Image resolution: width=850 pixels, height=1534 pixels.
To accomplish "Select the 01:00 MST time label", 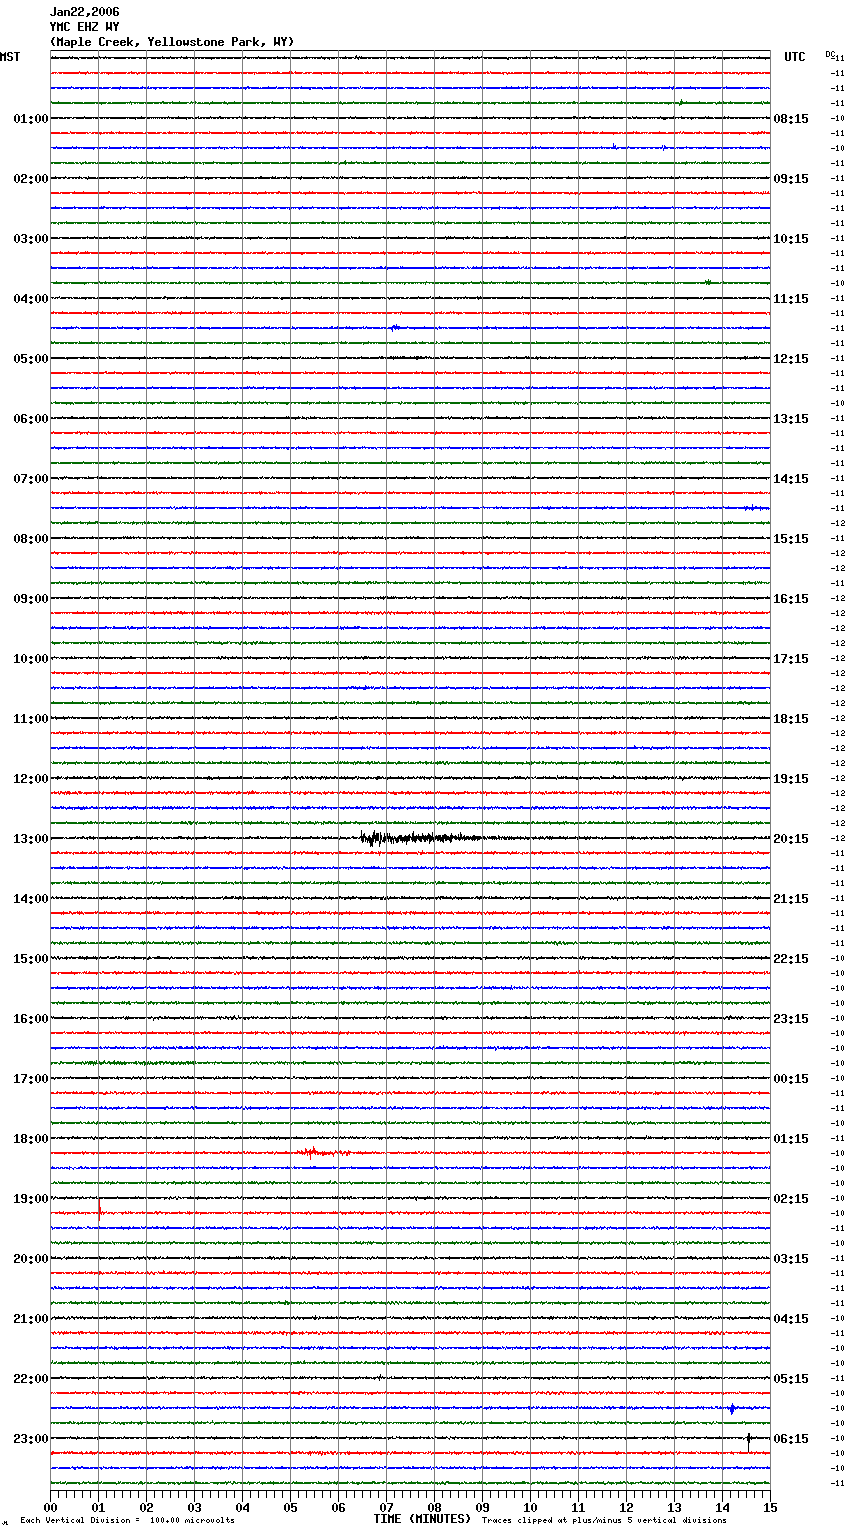I will [30, 119].
